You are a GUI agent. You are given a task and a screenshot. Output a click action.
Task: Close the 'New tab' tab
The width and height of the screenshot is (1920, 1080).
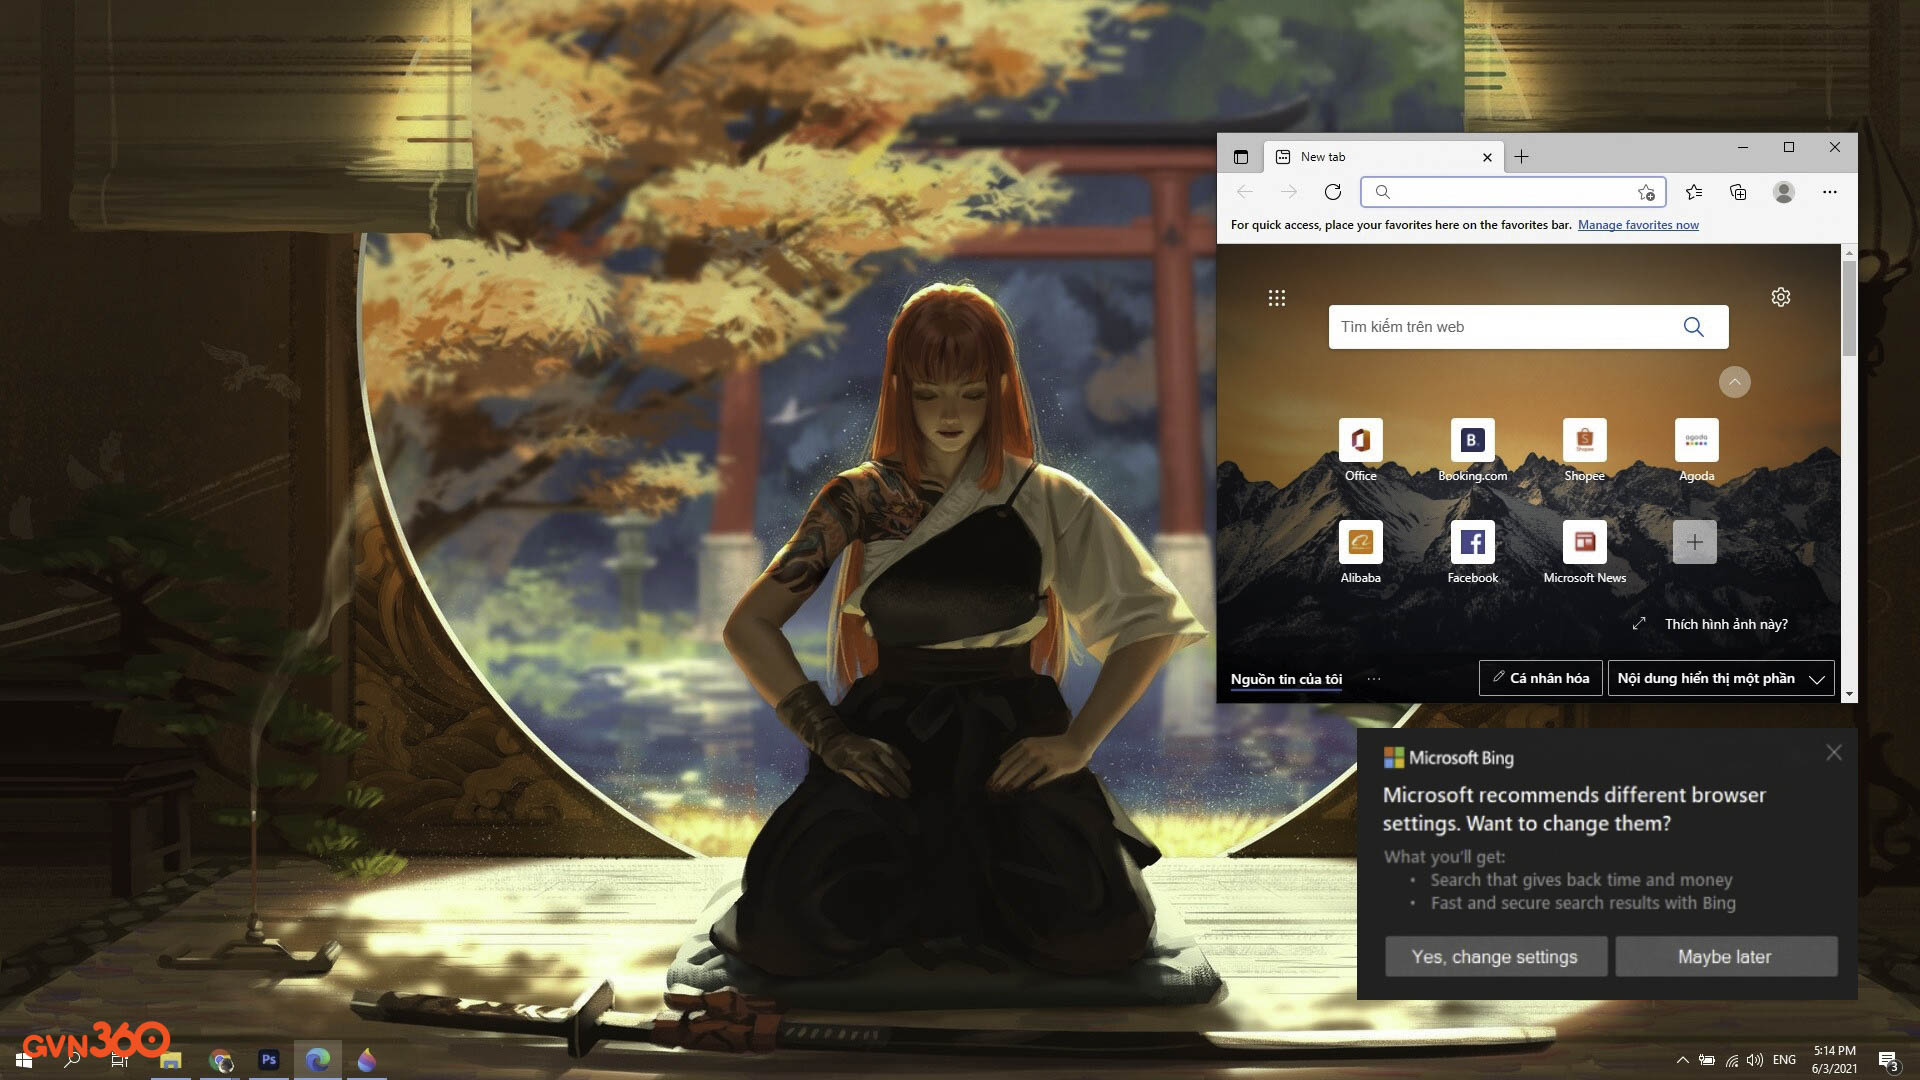[x=1487, y=157]
